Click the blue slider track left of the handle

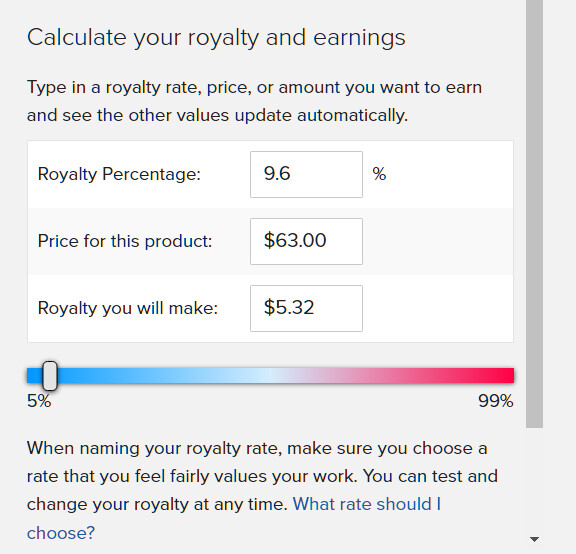35,375
